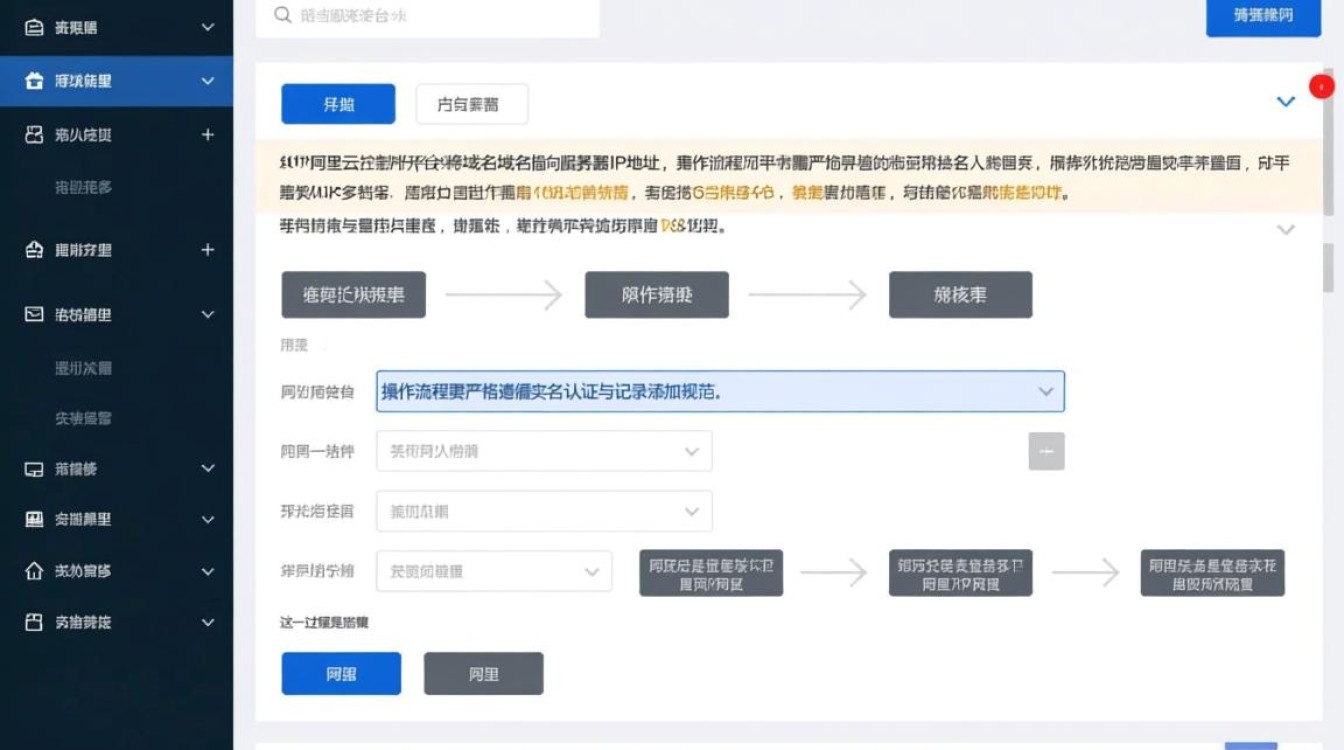This screenshot has height=750, width=1344.
Task: Click the gray button beside the blue submit button
Action: tap(484, 673)
